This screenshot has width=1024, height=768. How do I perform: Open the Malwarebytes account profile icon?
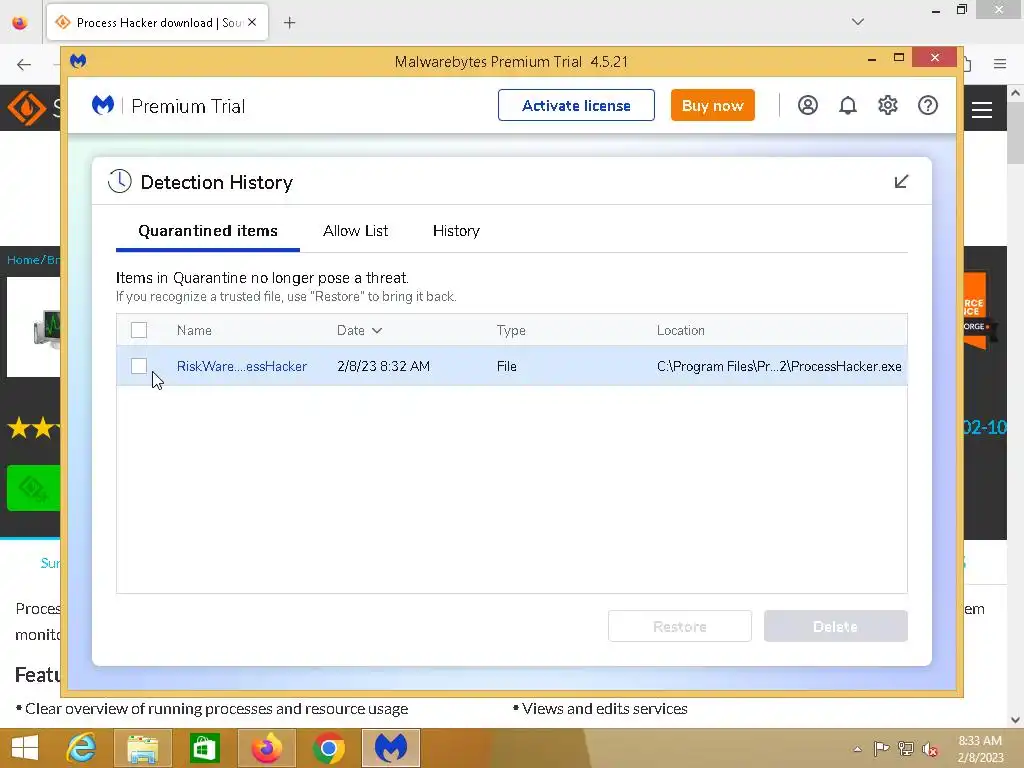pos(807,105)
